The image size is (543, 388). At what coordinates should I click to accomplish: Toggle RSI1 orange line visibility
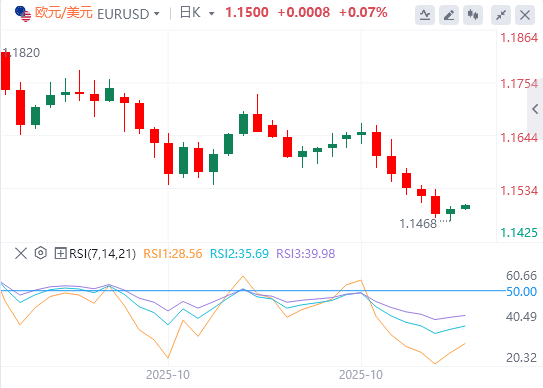[x=173, y=254]
